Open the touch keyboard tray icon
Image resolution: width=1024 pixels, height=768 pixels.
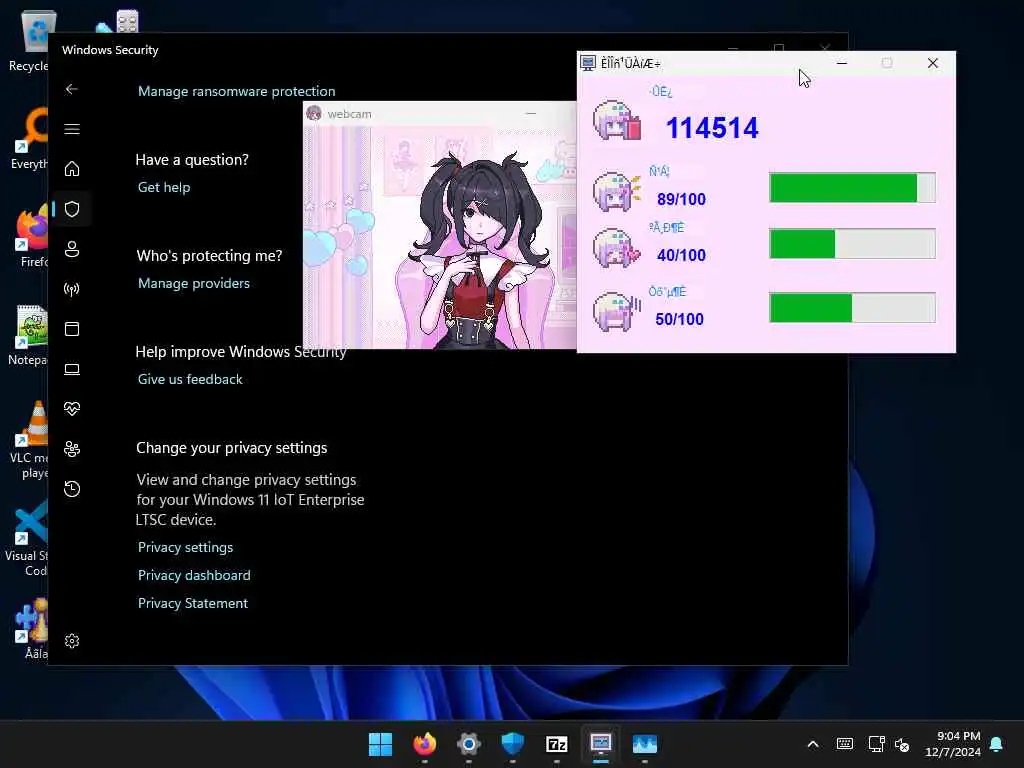[844, 744]
